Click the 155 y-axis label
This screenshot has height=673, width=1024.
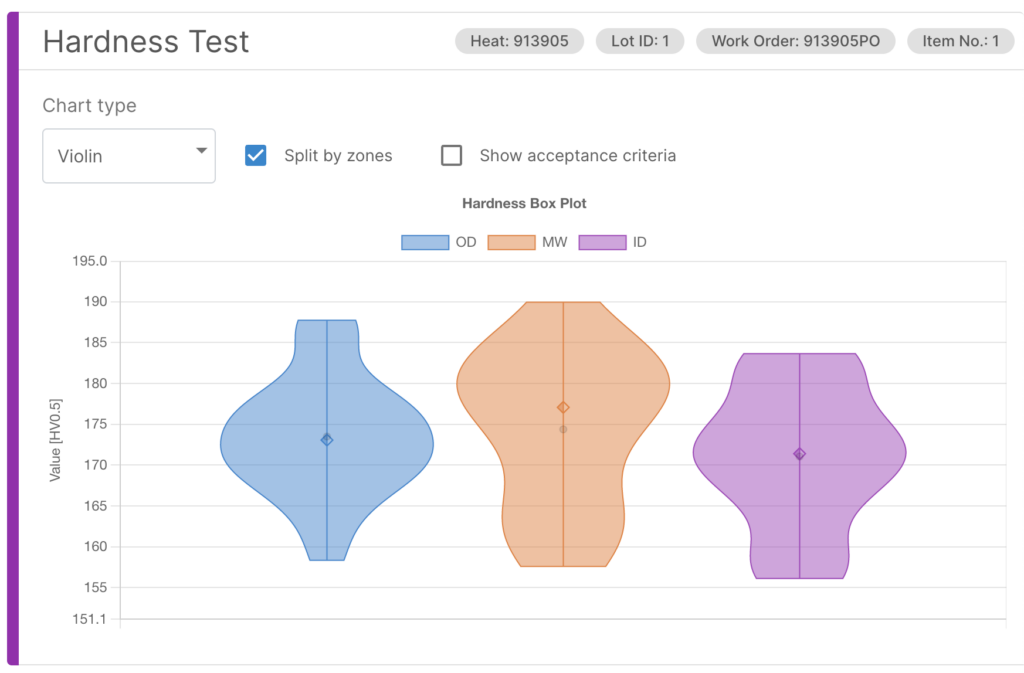(95, 587)
